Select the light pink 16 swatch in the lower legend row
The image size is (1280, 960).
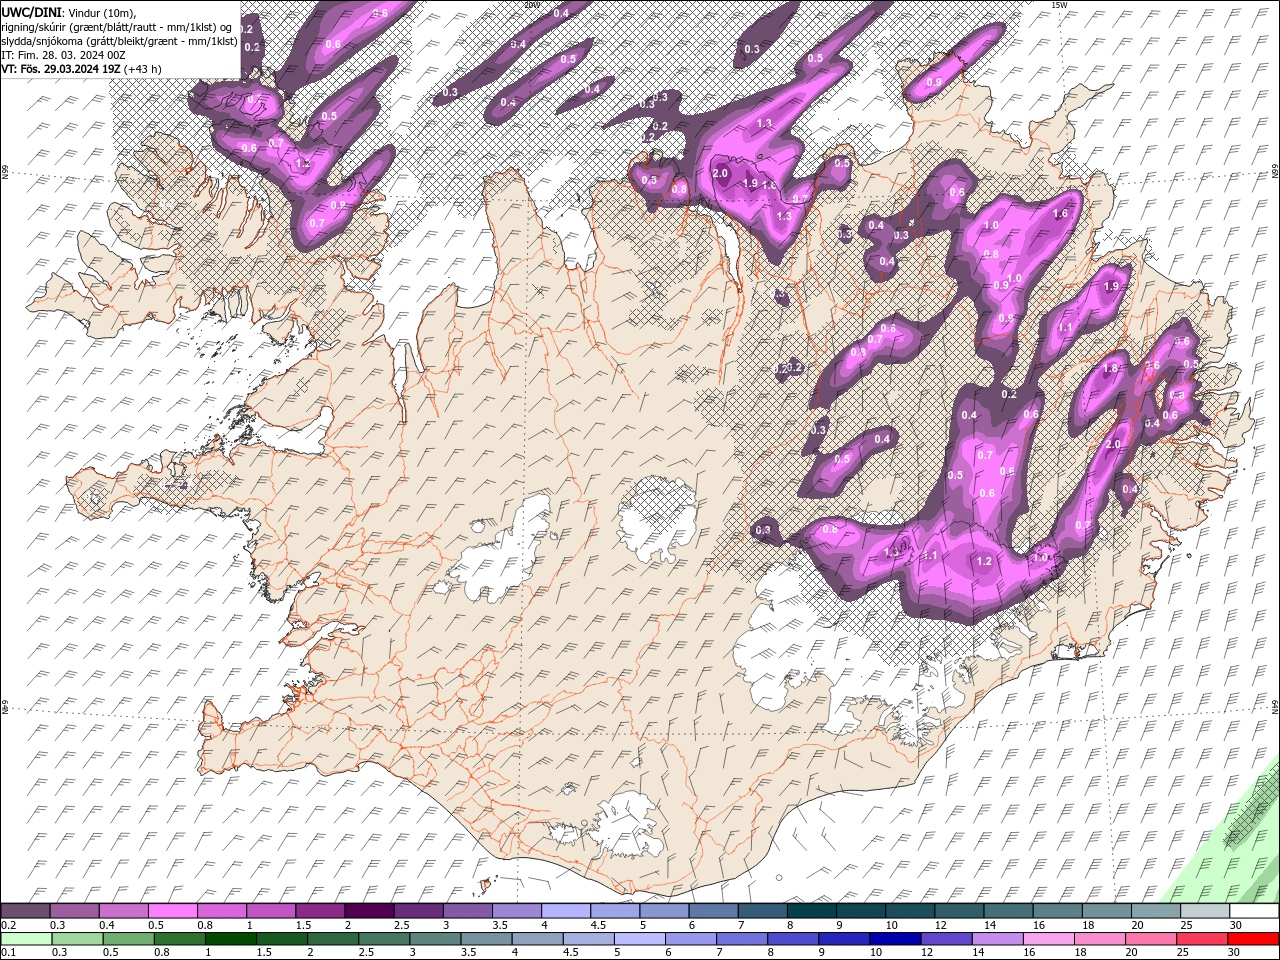click(1050, 938)
